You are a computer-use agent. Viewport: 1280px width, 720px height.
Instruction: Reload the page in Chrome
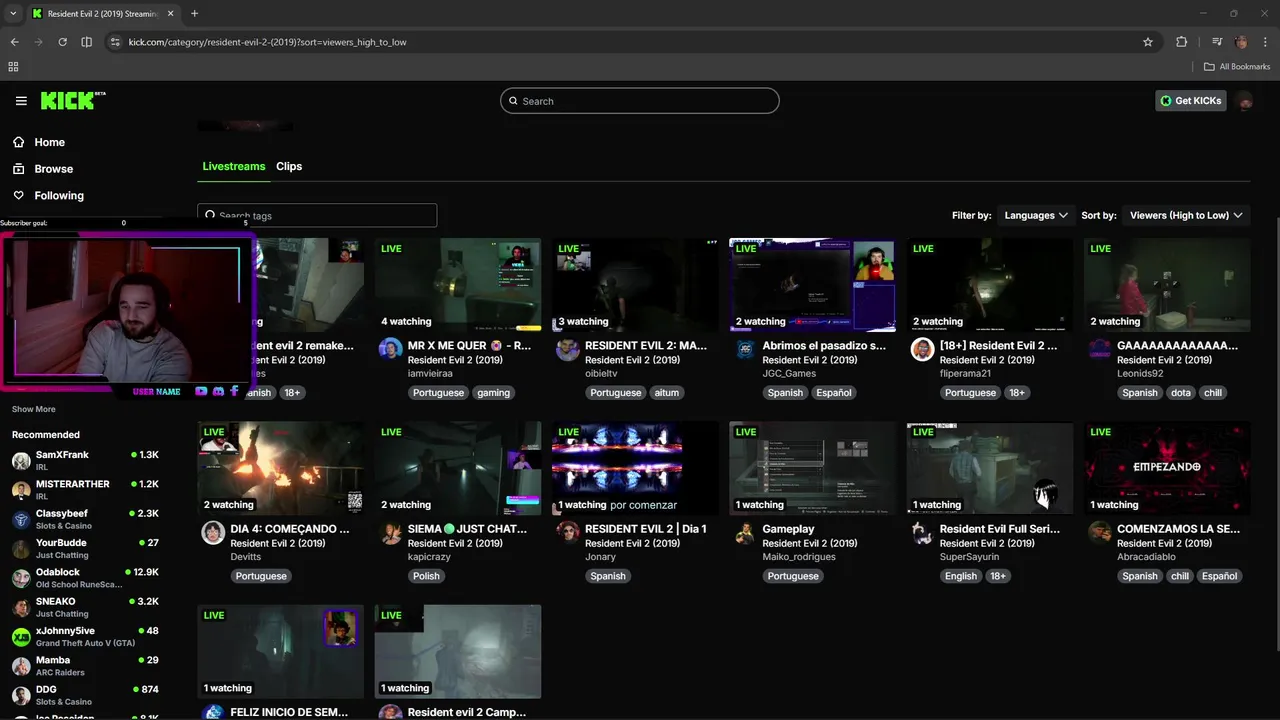[62, 42]
